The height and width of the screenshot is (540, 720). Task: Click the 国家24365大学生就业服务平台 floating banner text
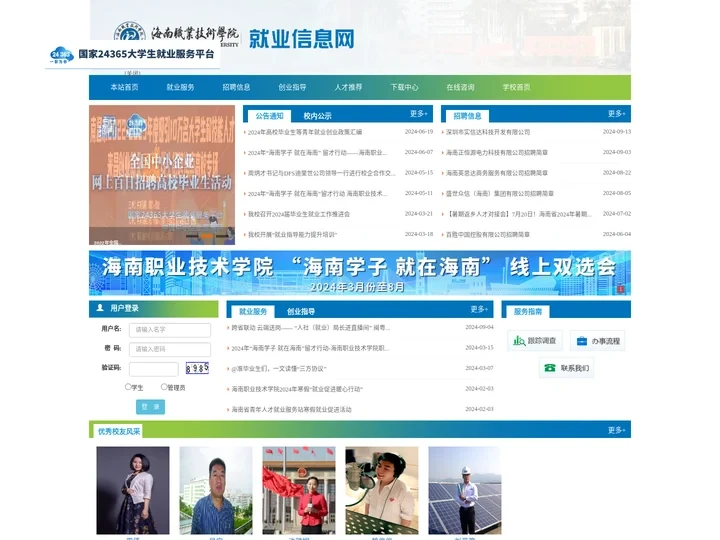(x=146, y=54)
